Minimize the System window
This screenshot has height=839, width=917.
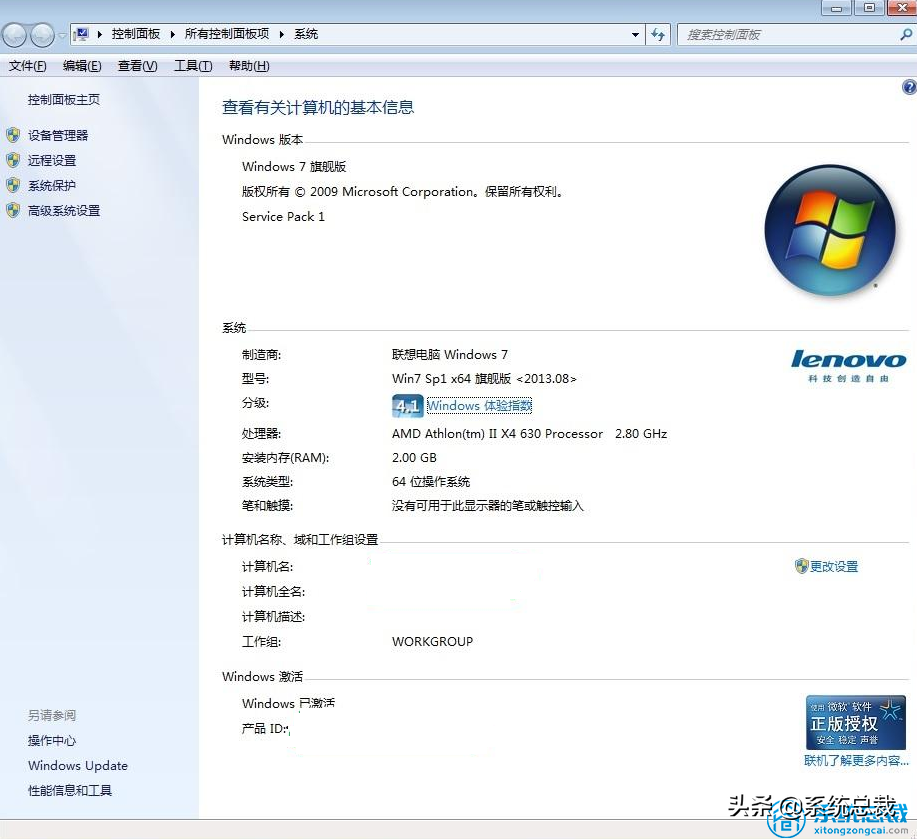(836, 8)
